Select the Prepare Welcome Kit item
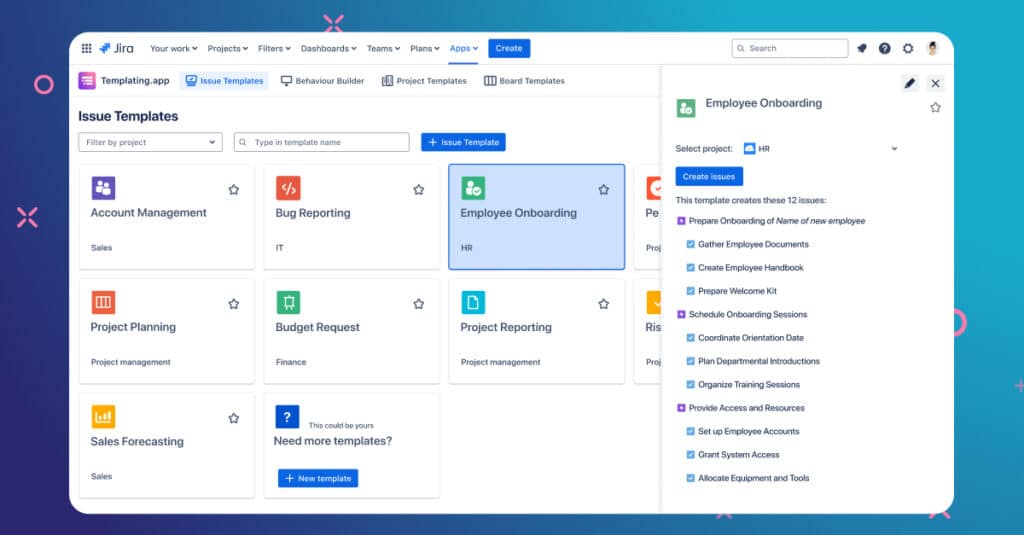The height and width of the screenshot is (535, 1024). [737, 291]
